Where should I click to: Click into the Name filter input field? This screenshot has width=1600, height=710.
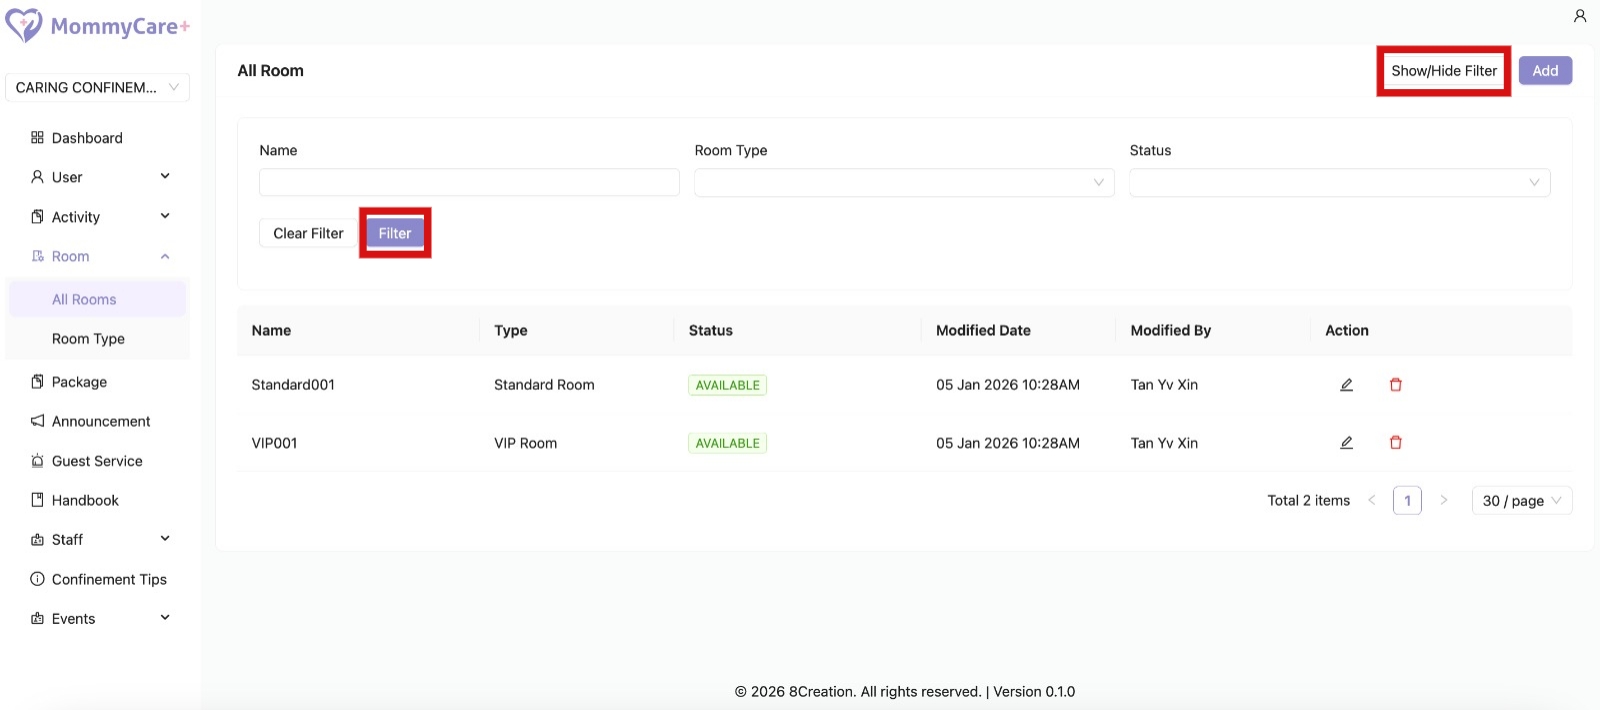469,182
